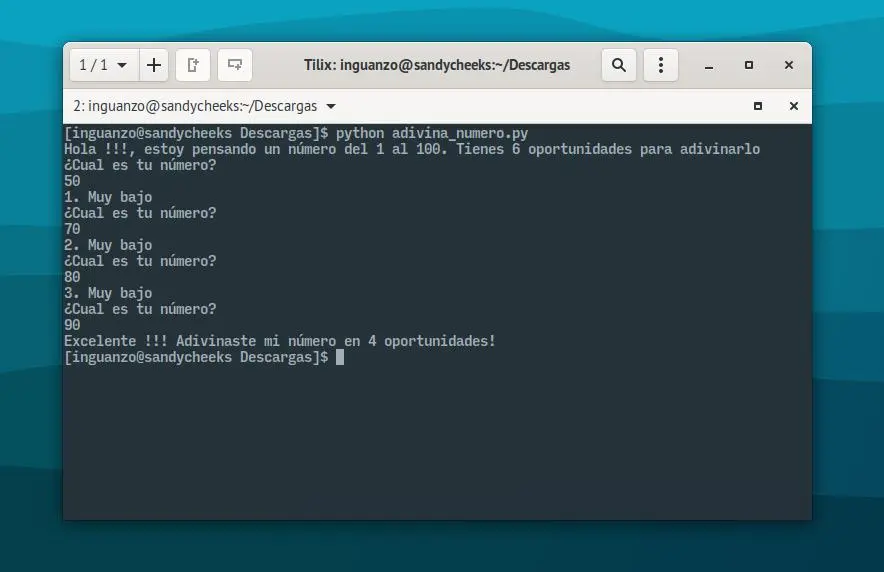
Task: Expand terminal title dropdown arrow
Action: [x=331, y=107]
